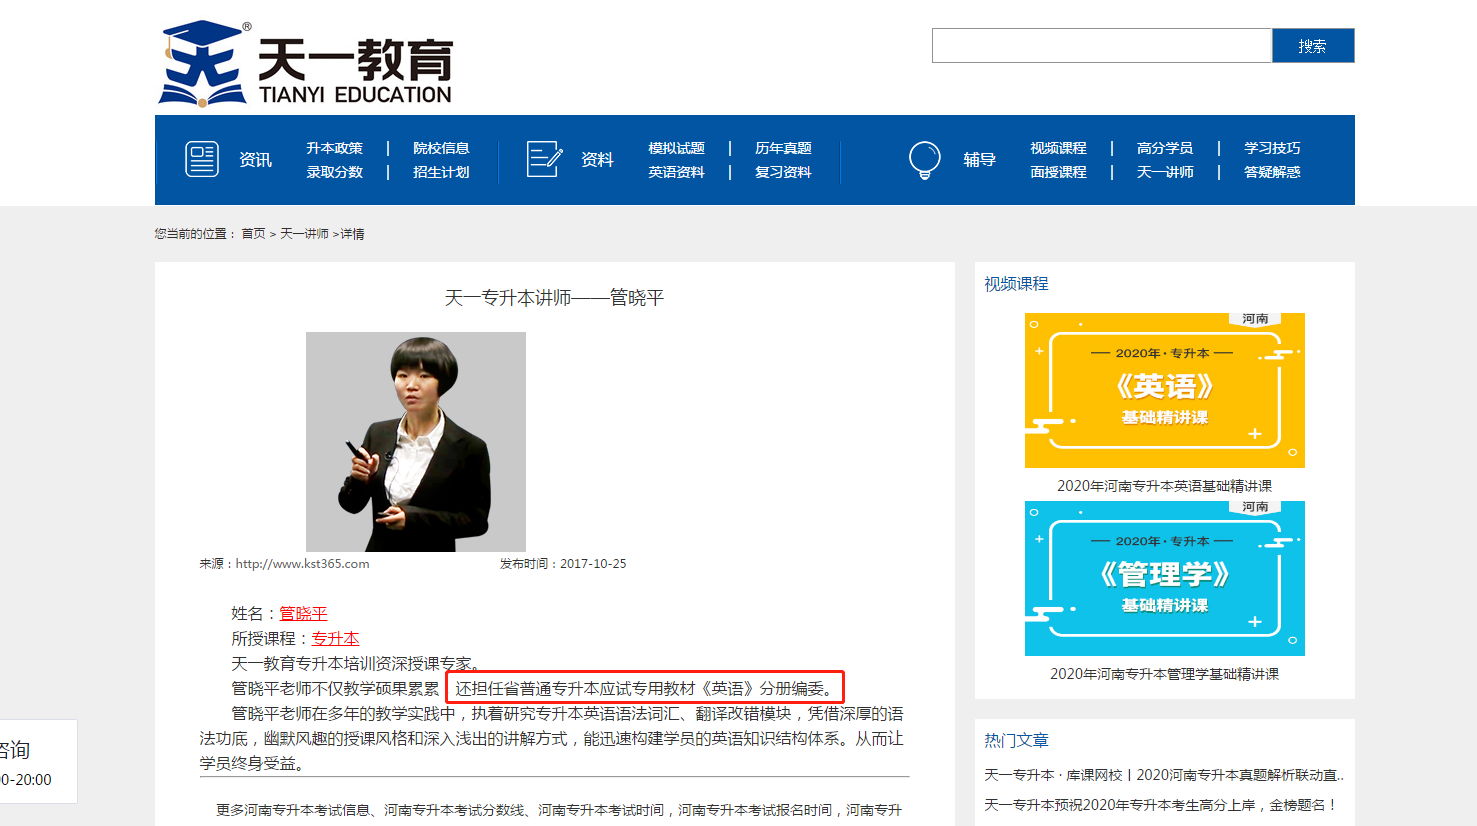Open the 招生计划 menu link
The image size is (1477, 826).
coord(441,172)
